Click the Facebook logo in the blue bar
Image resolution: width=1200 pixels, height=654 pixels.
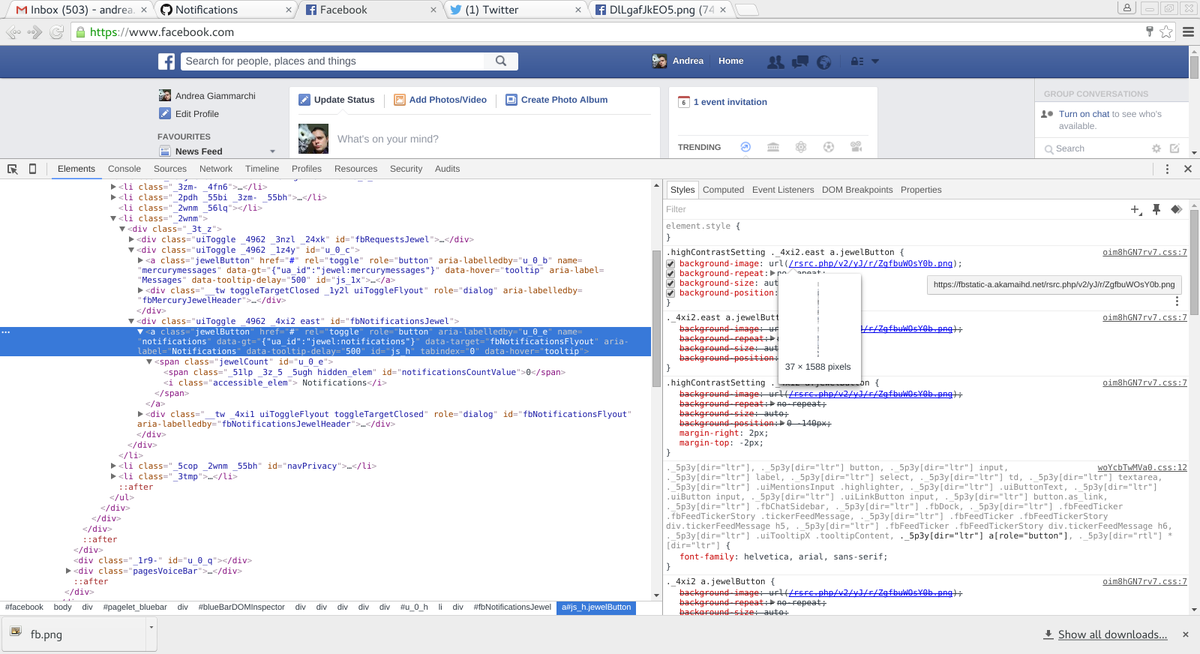(167, 61)
